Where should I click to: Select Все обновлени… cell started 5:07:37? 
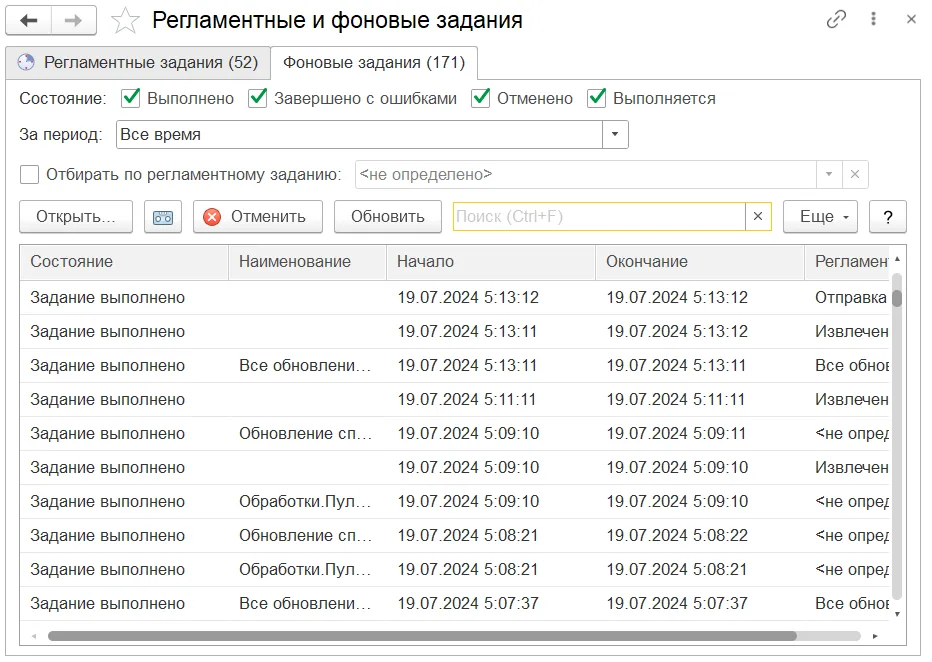(305, 604)
